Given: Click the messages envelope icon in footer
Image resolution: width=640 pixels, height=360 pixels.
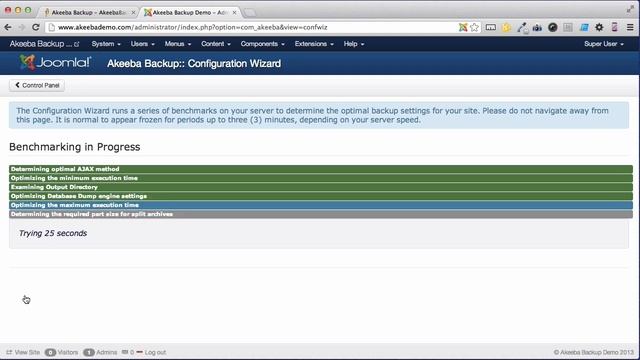Looking at the screenshot, I should point(125,352).
